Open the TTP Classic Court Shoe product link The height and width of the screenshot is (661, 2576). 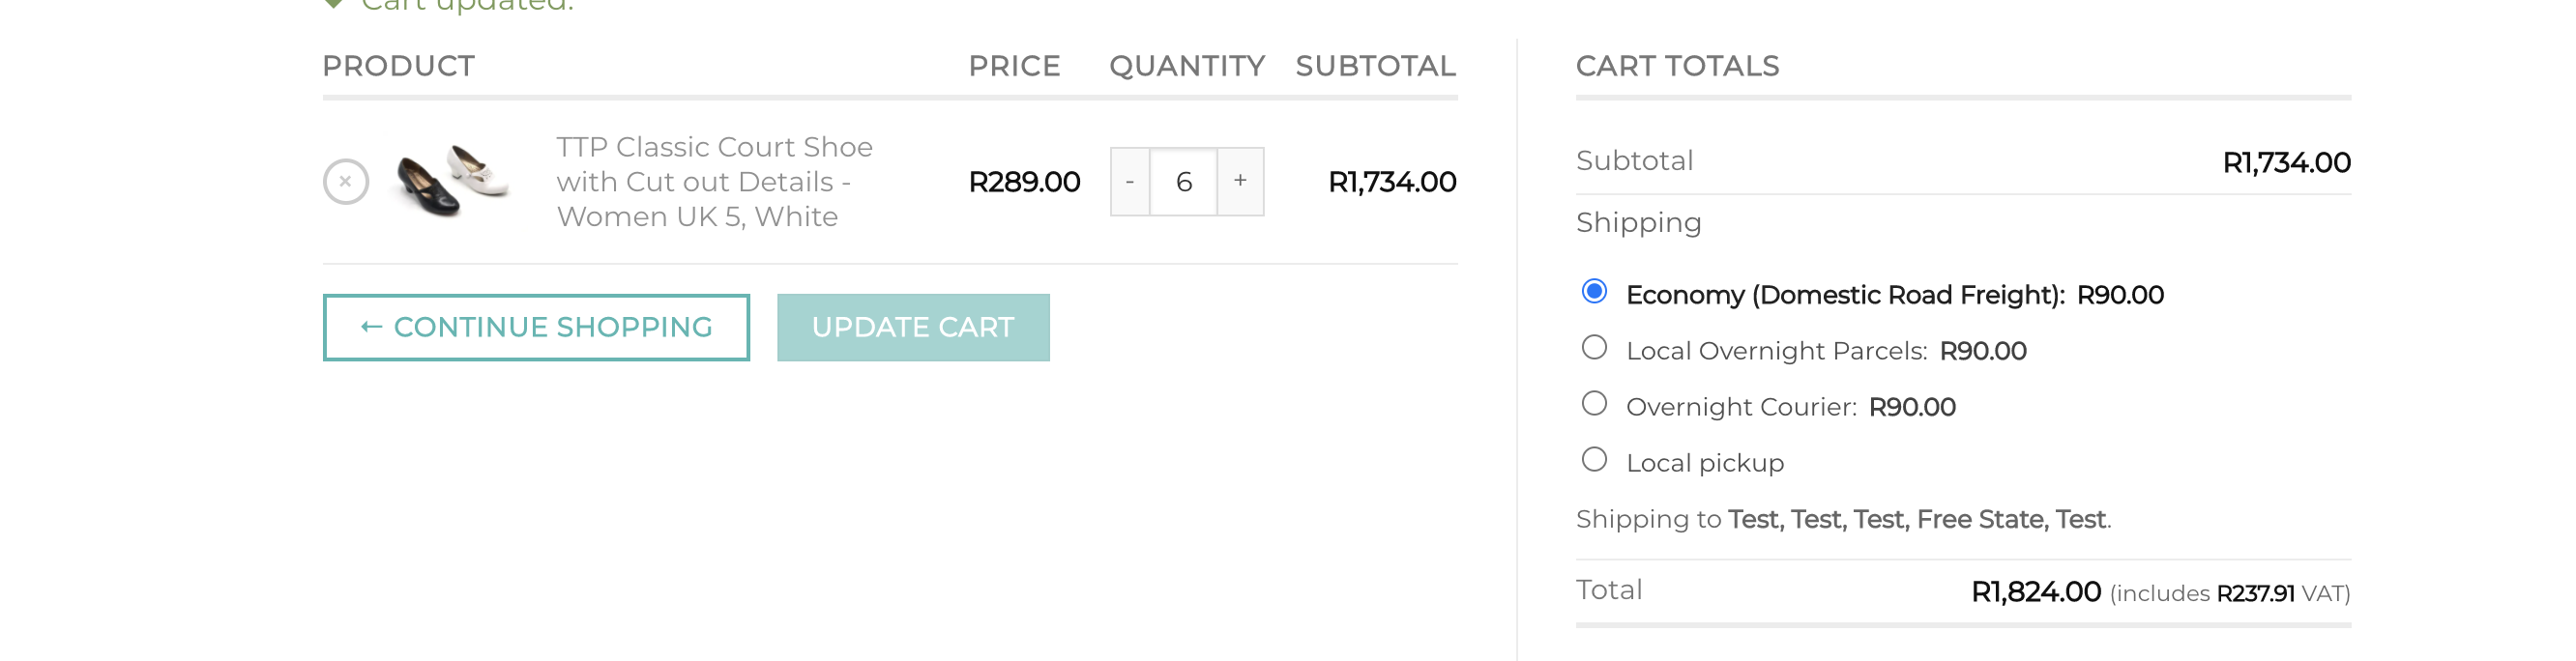pos(714,182)
